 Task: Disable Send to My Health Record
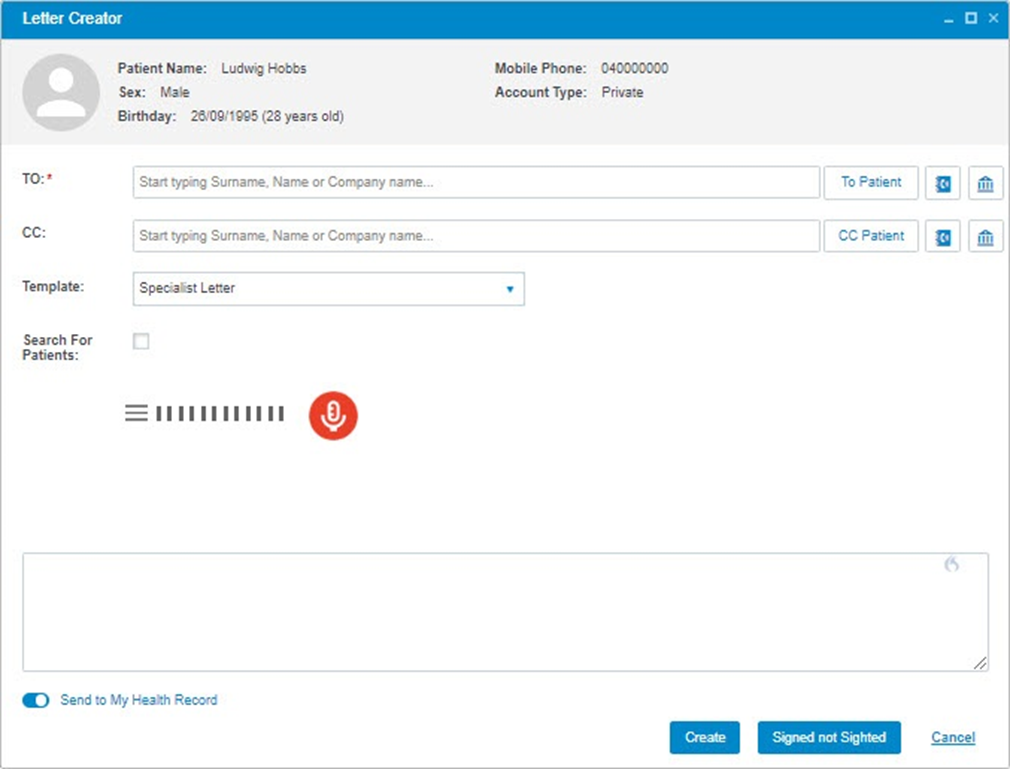[x=35, y=700]
